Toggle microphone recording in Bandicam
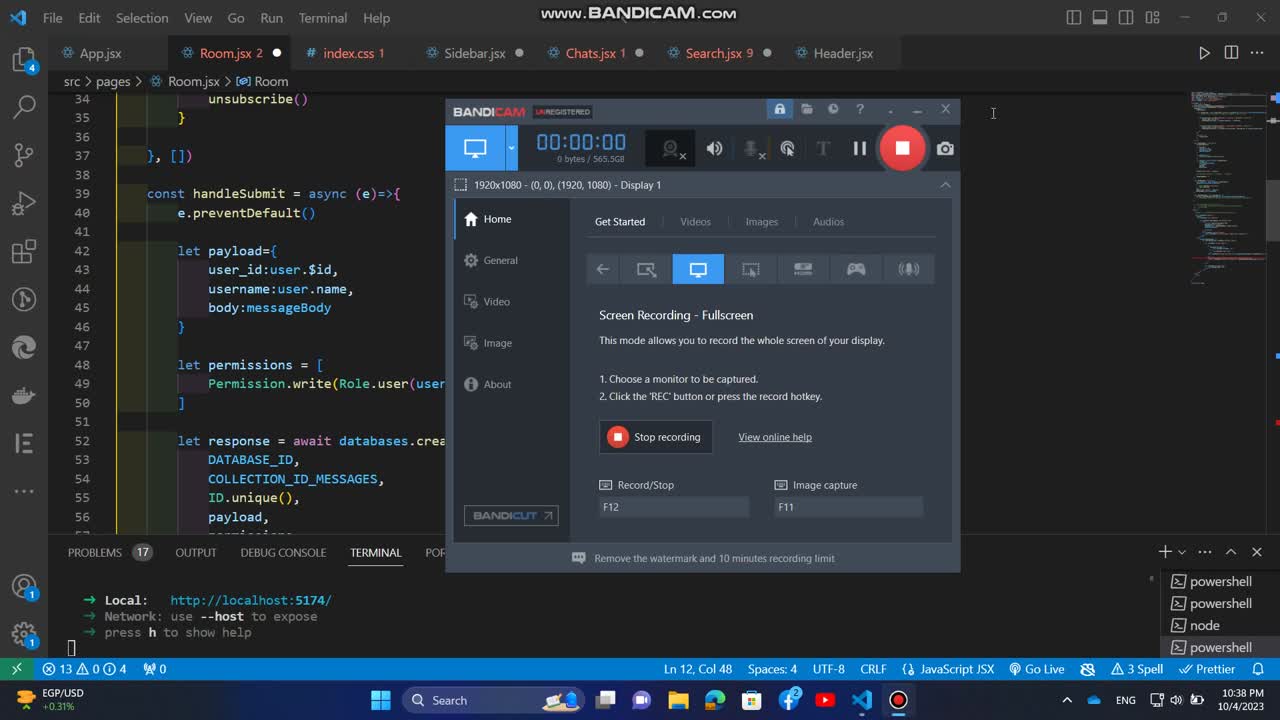Image resolution: width=1280 pixels, height=720 pixels. click(752, 148)
